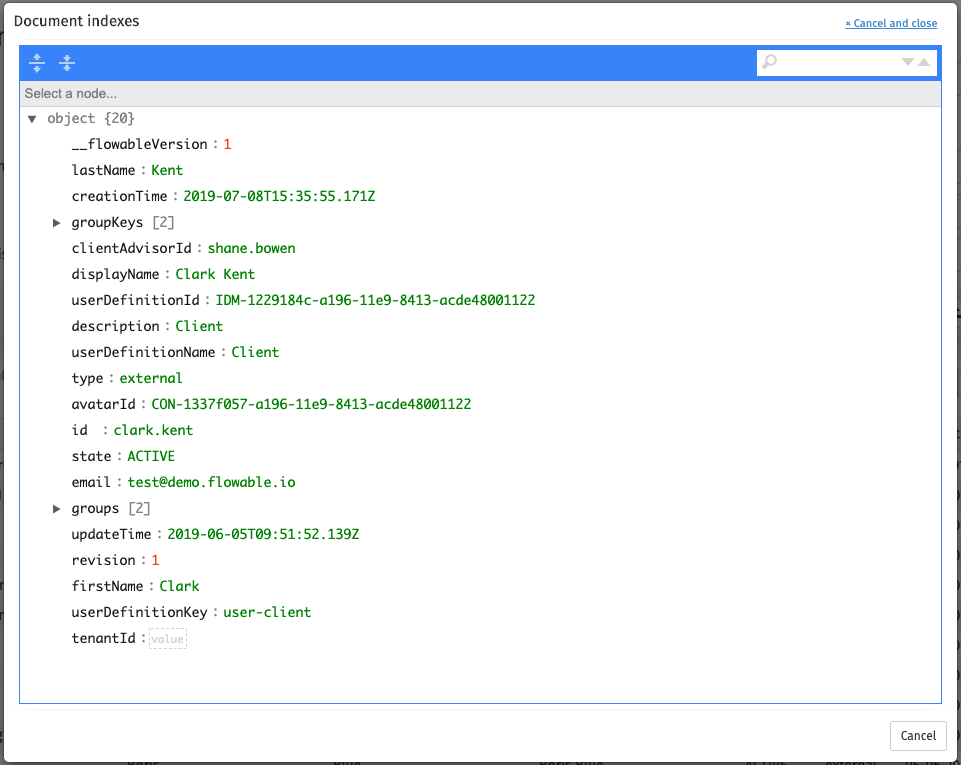
Task: Click the expand all fields icon
Action: point(37,63)
